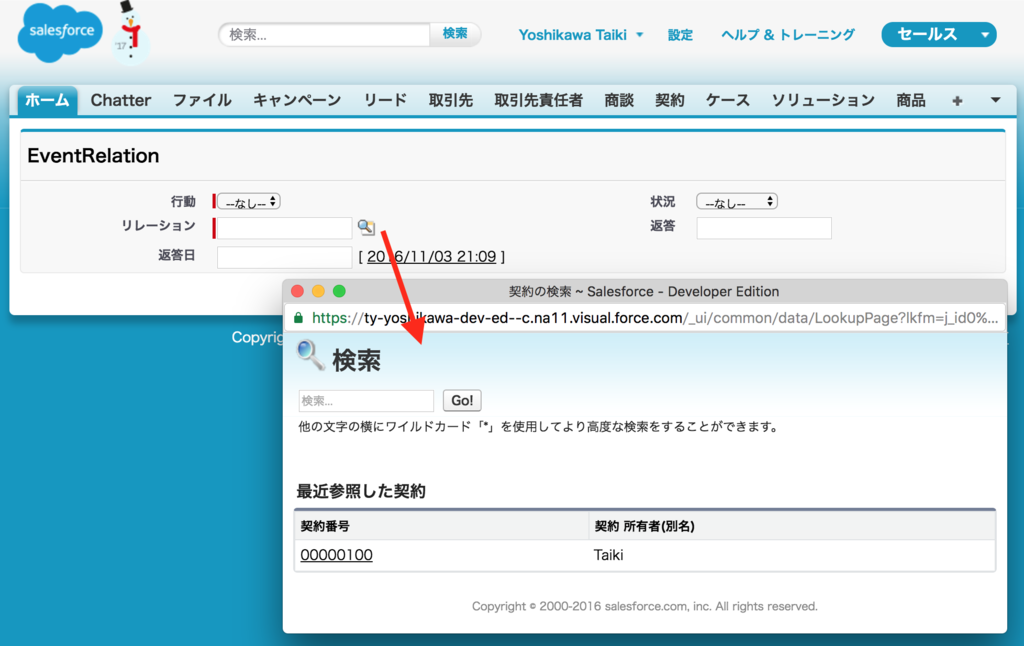Select contract number 00000100

[x=336, y=555]
